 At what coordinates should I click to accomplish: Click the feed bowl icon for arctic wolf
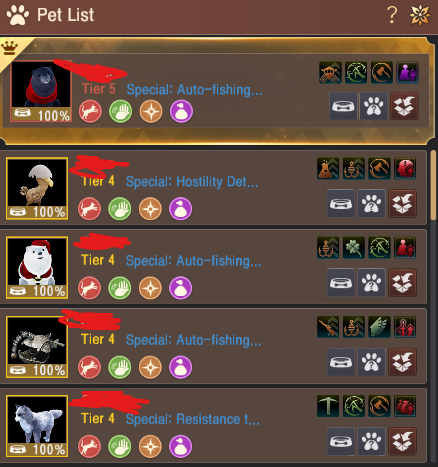point(341,441)
